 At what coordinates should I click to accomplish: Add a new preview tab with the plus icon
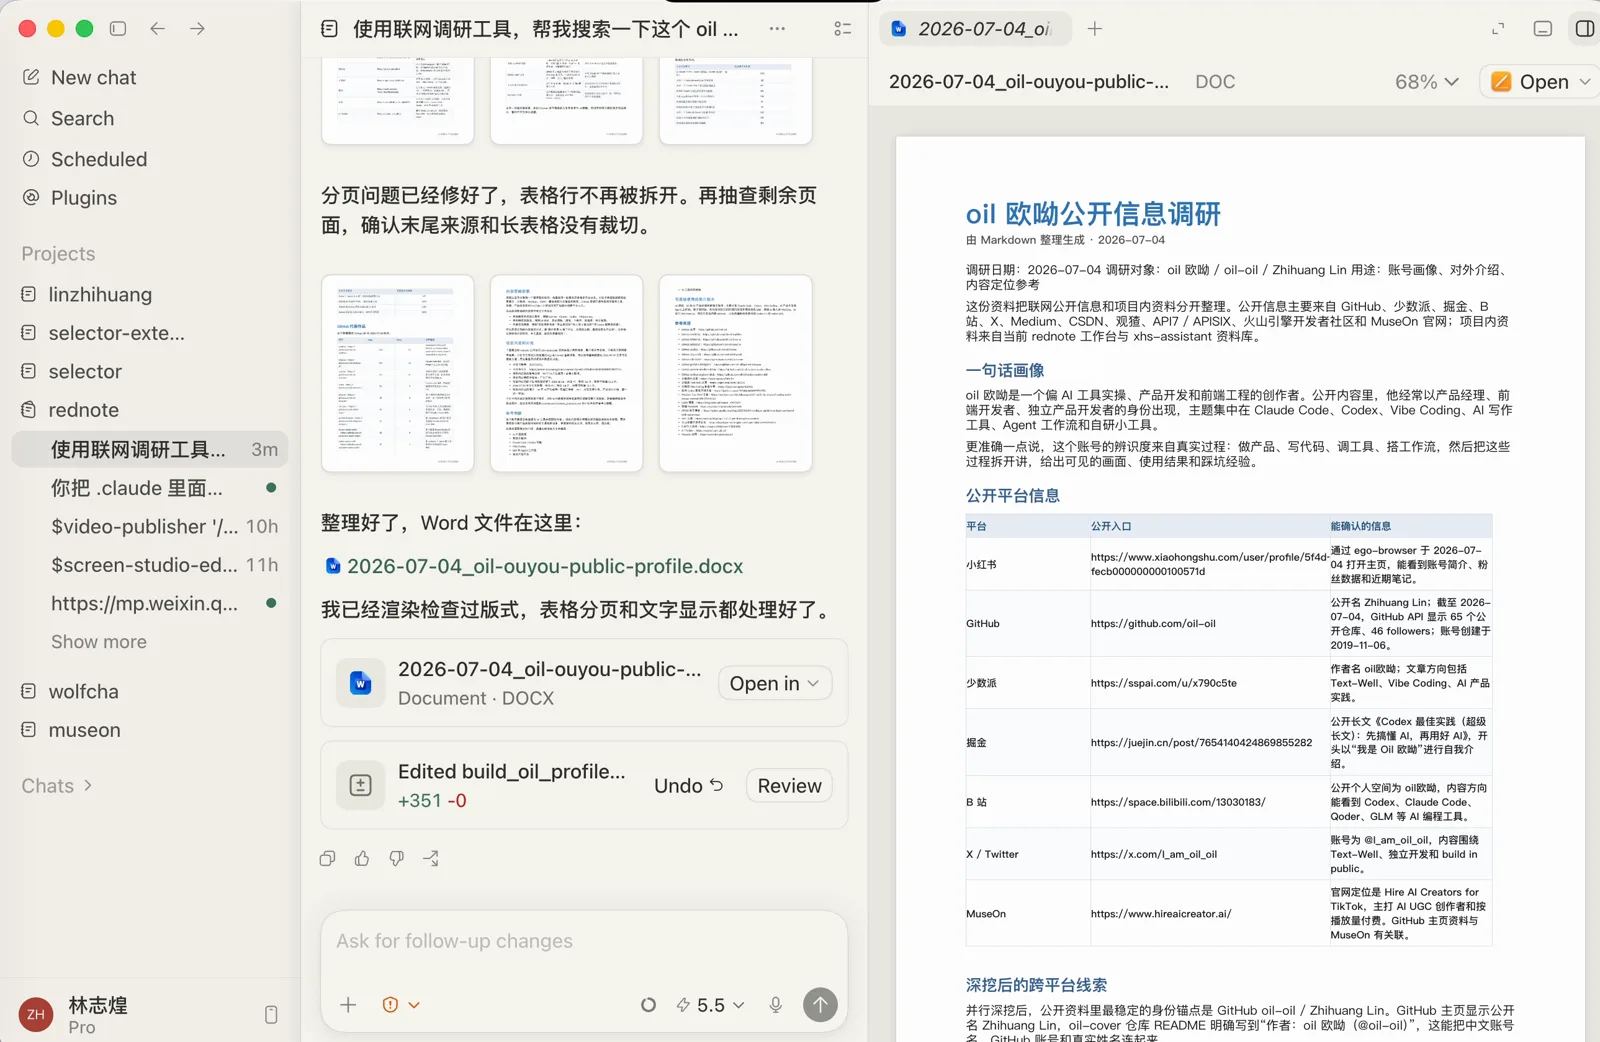coord(1095,29)
